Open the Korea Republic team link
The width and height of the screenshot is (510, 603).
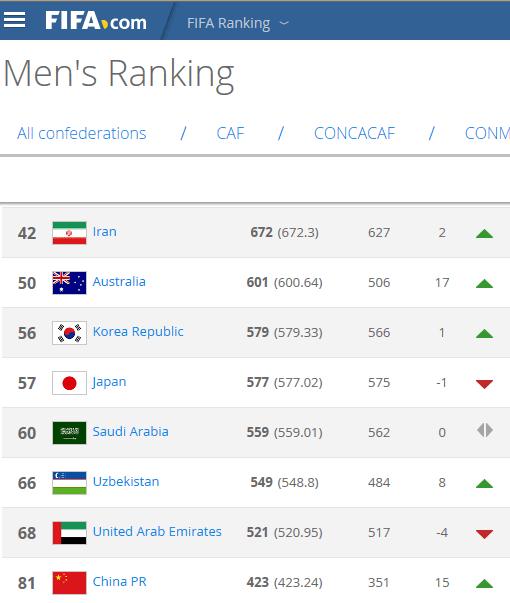tap(138, 332)
